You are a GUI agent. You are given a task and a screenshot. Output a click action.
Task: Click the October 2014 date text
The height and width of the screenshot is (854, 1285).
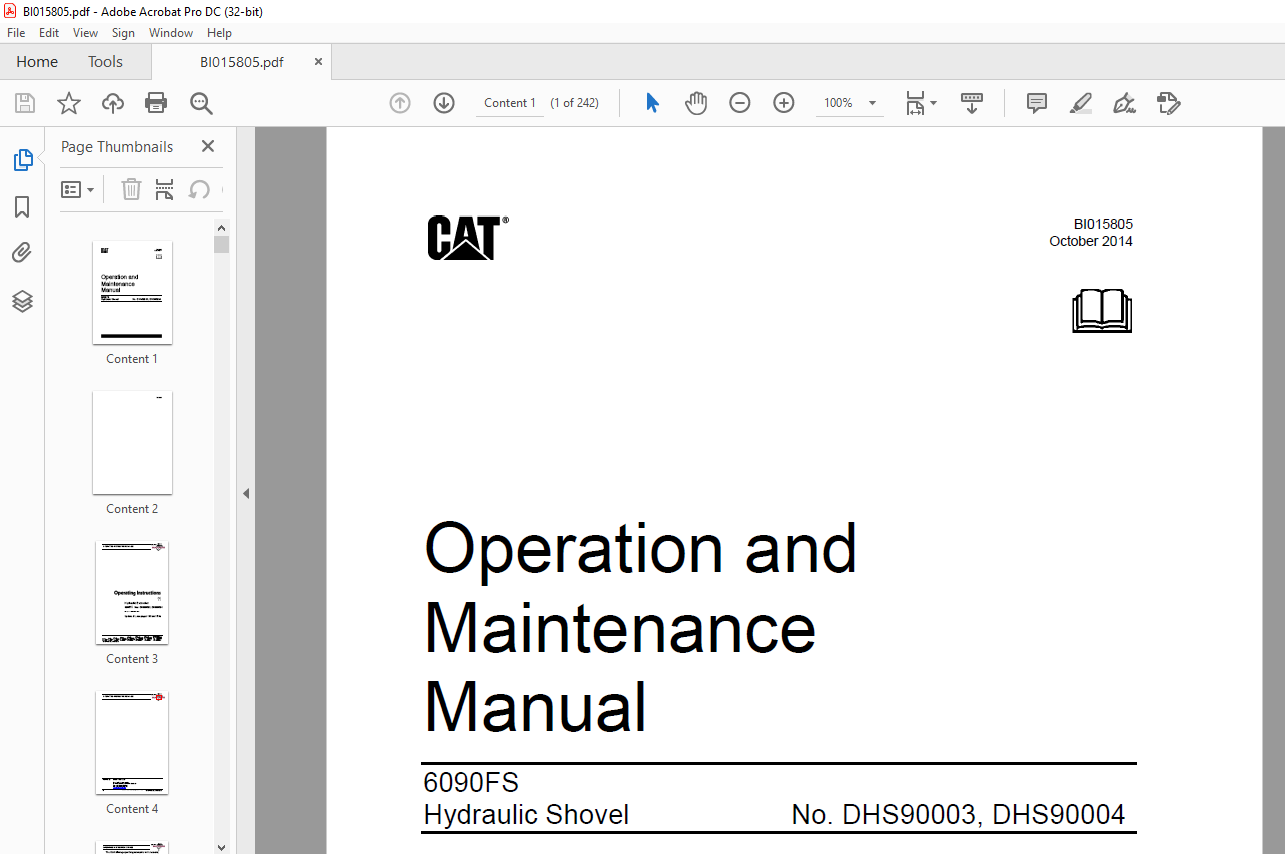tap(1091, 241)
